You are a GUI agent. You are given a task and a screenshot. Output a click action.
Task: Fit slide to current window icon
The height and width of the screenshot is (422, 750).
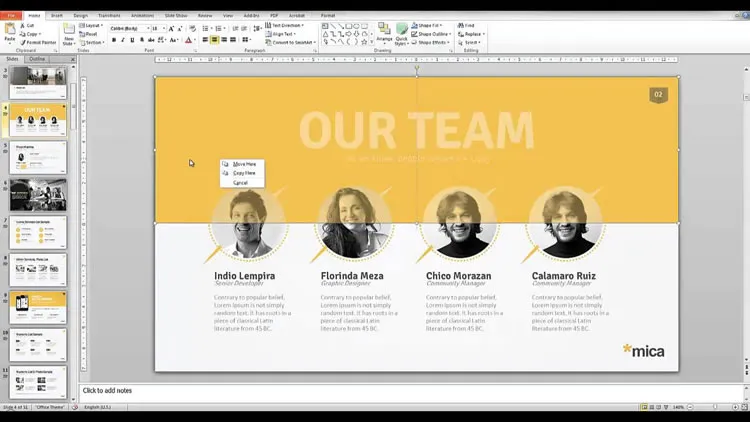click(744, 407)
